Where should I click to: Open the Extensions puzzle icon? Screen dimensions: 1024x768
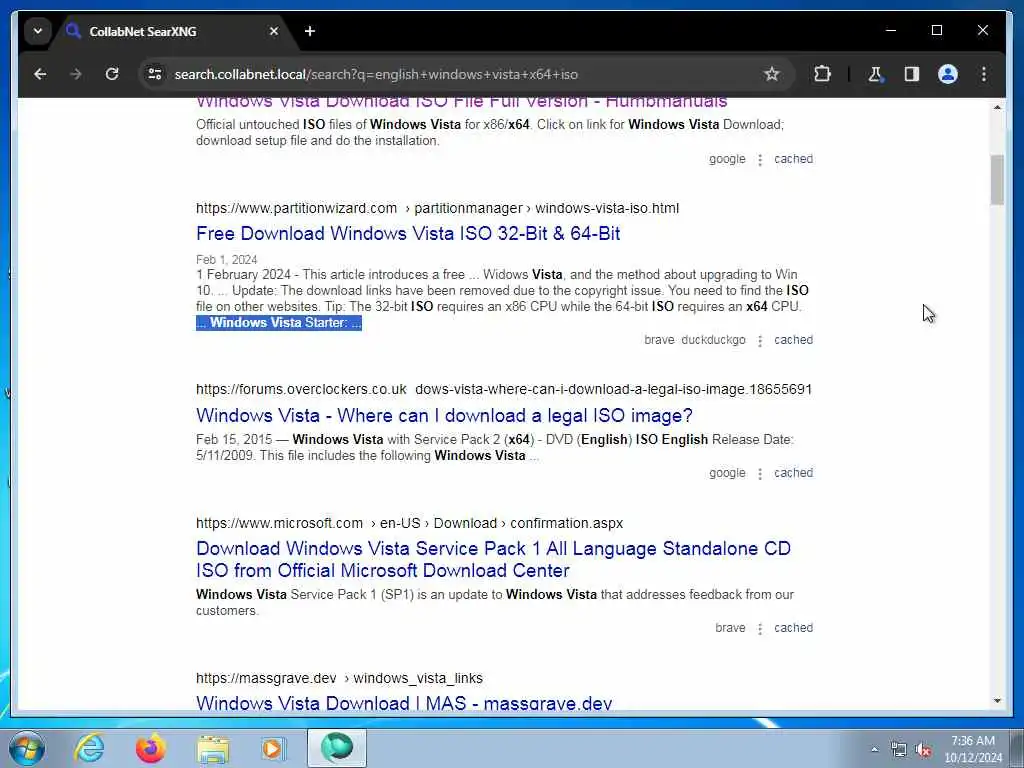822,74
